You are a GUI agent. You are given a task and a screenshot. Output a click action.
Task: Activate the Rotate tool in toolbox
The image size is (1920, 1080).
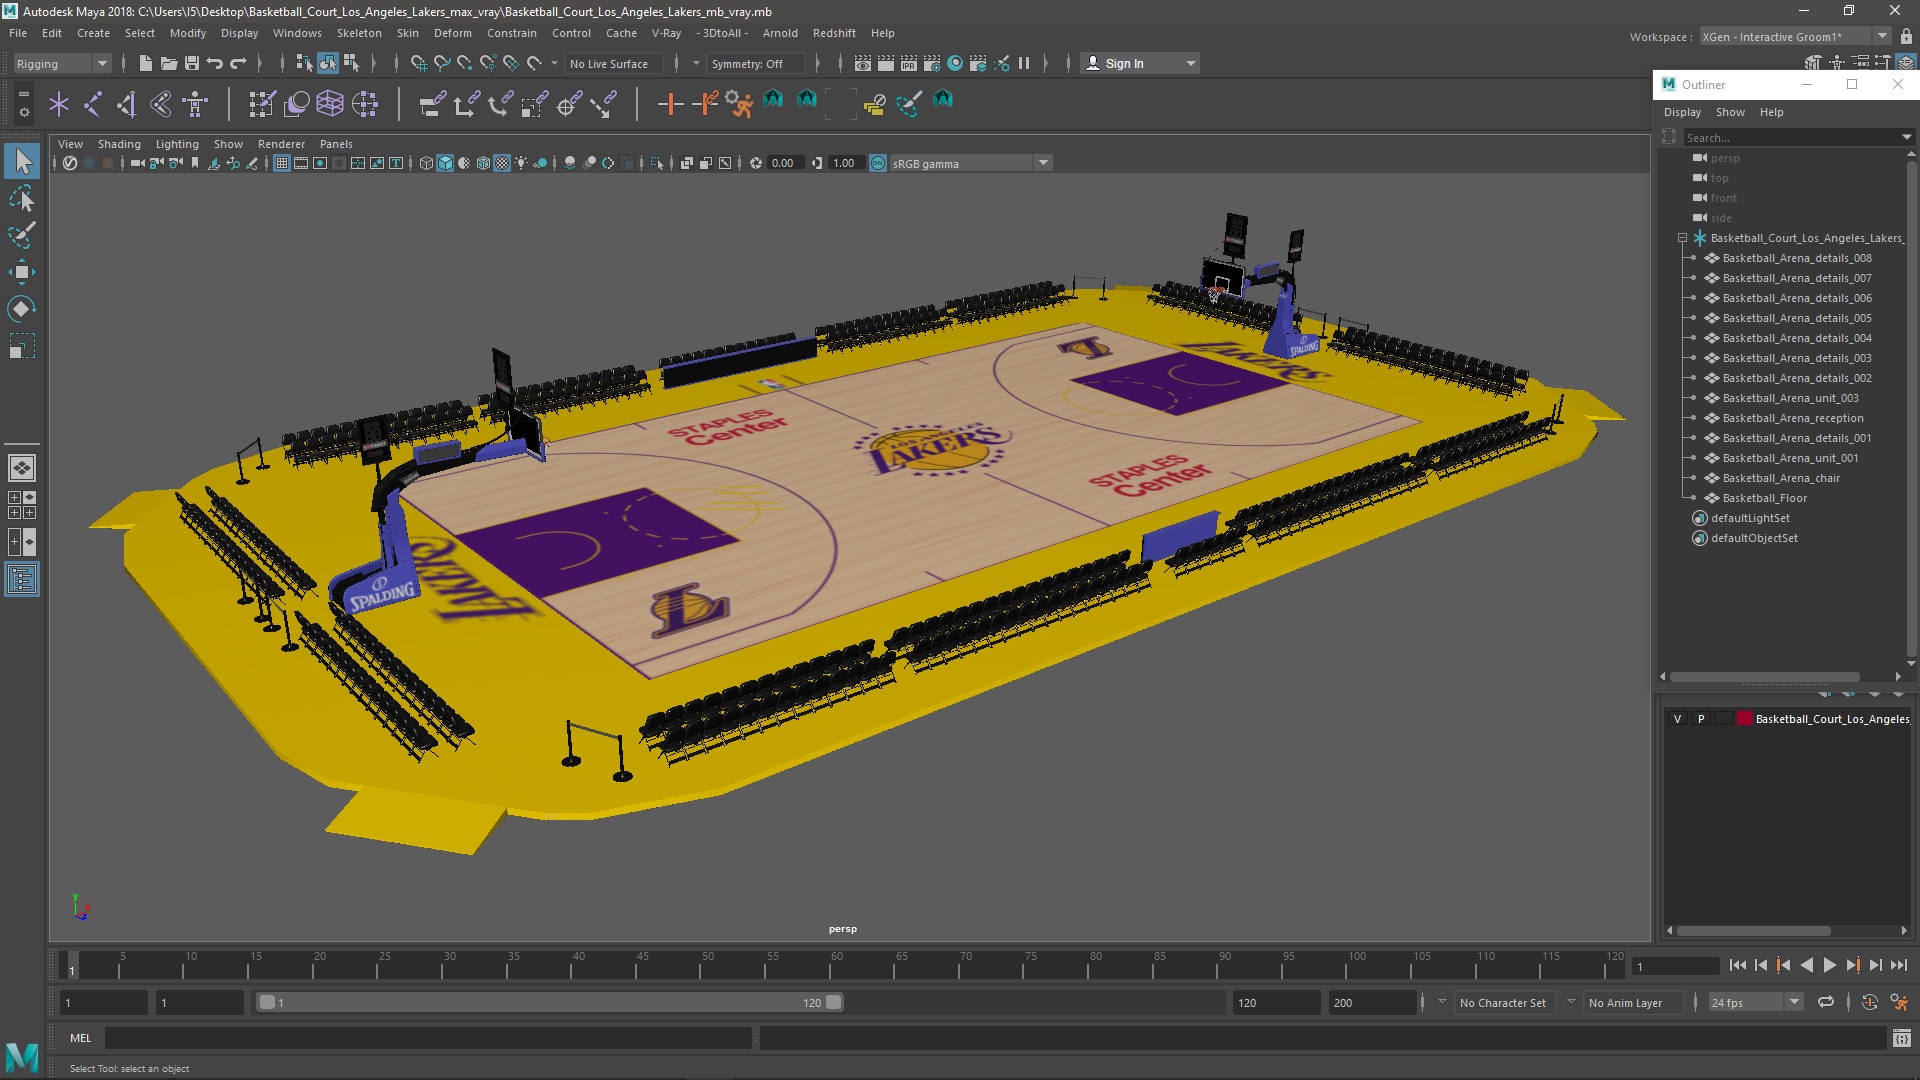[x=22, y=308]
